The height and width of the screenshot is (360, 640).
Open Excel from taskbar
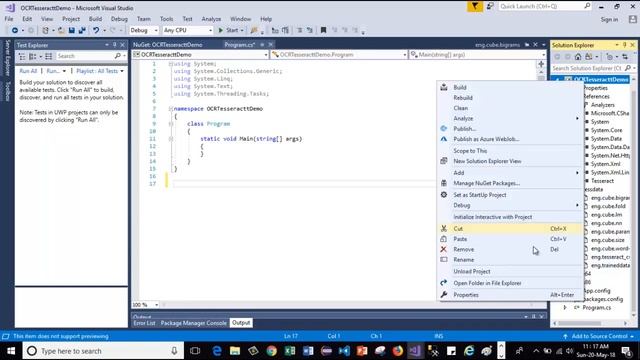(x=290, y=351)
